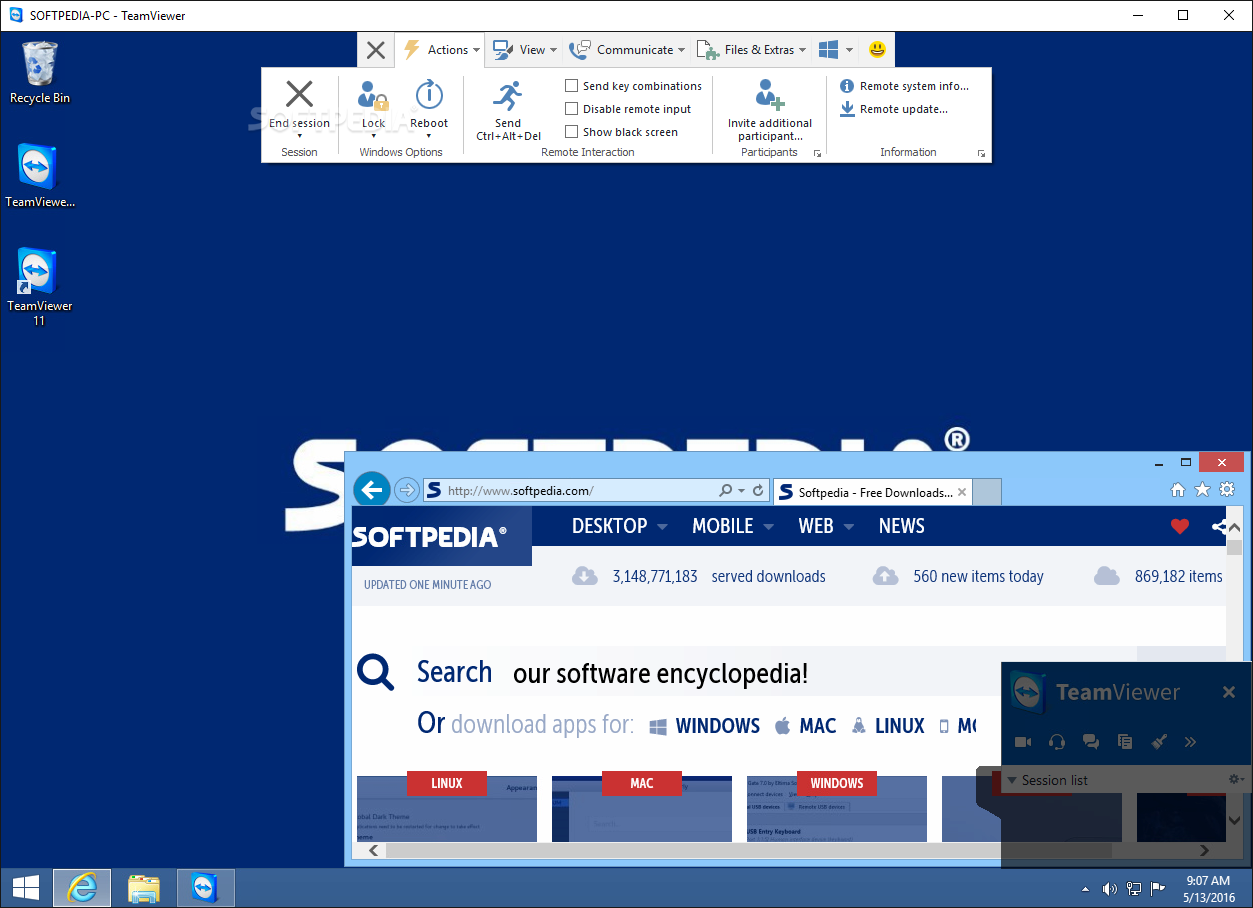The image size is (1253, 908).
Task: Open chat in TeamViewer panel
Action: pyautogui.click(x=1091, y=742)
